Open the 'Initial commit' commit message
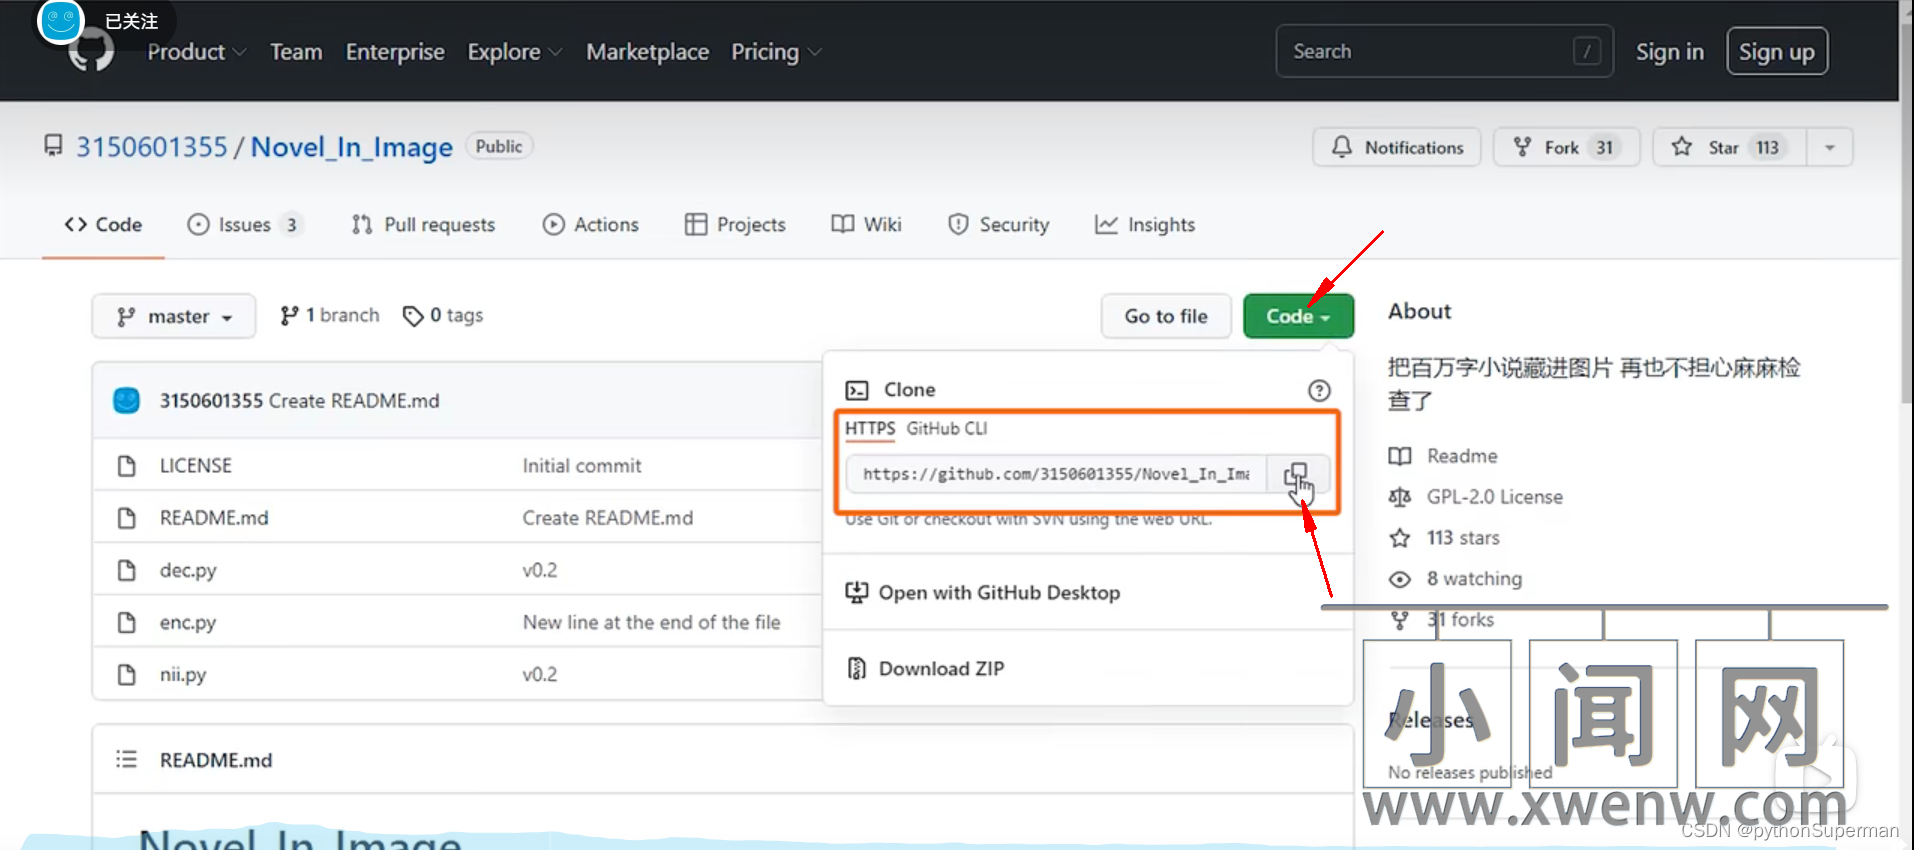Image resolution: width=1914 pixels, height=850 pixels. pyautogui.click(x=582, y=466)
